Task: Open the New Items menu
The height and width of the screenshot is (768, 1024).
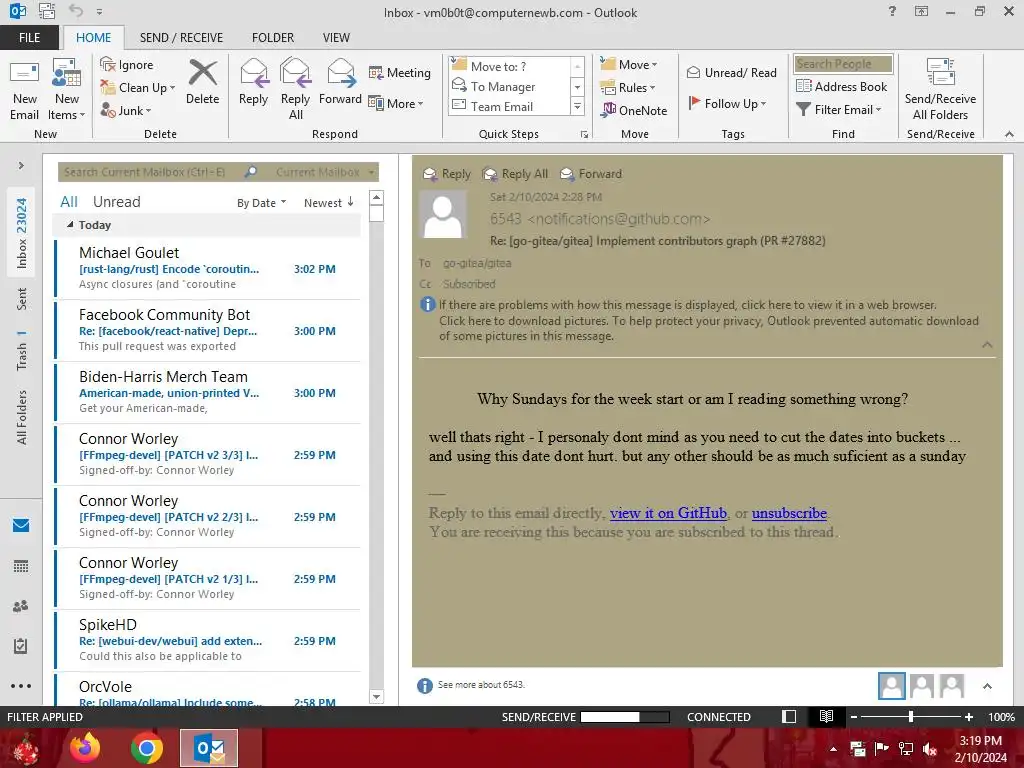Action: point(67,90)
